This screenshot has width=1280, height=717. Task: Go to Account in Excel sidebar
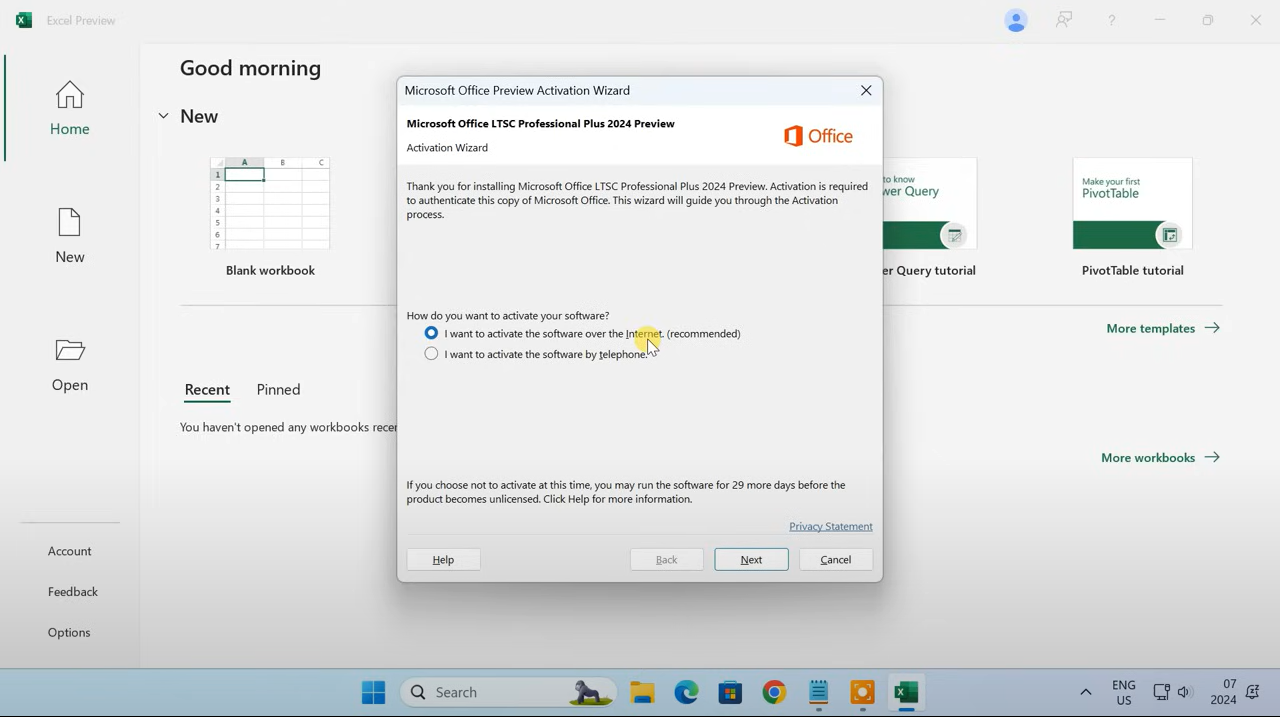pyautogui.click(x=70, y=551)
